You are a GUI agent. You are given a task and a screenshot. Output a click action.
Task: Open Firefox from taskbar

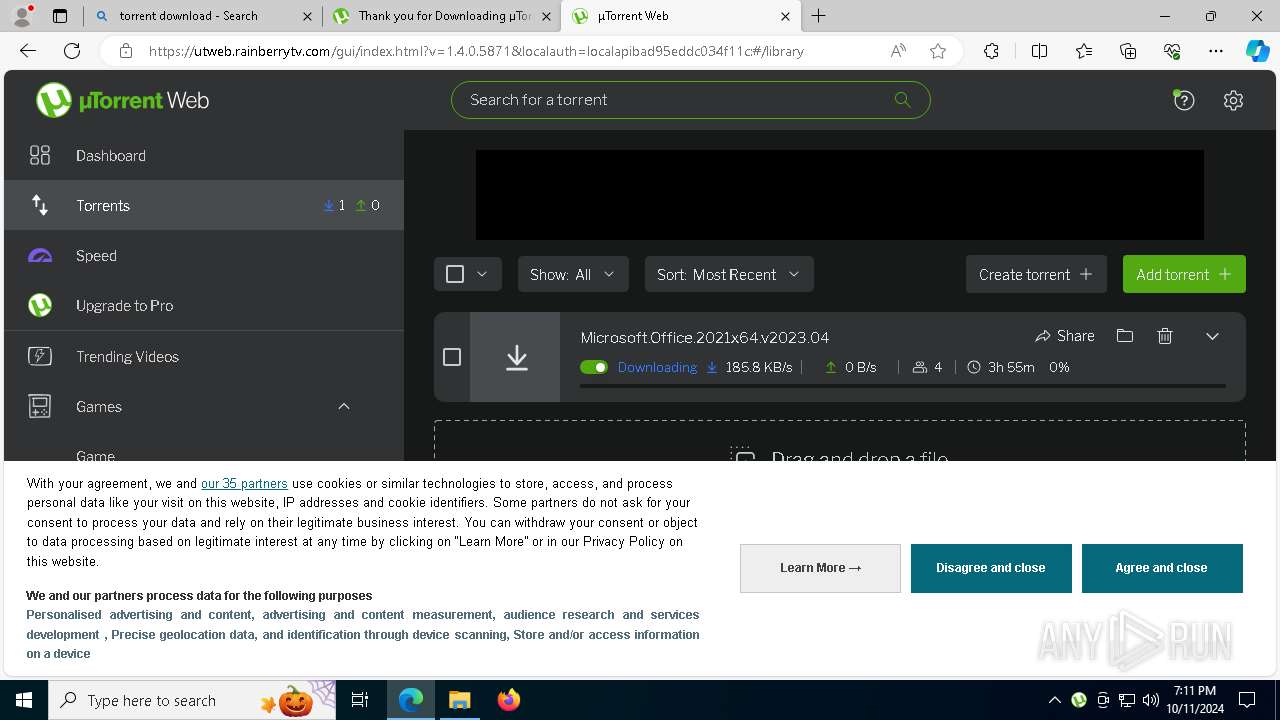click(509, 700)
